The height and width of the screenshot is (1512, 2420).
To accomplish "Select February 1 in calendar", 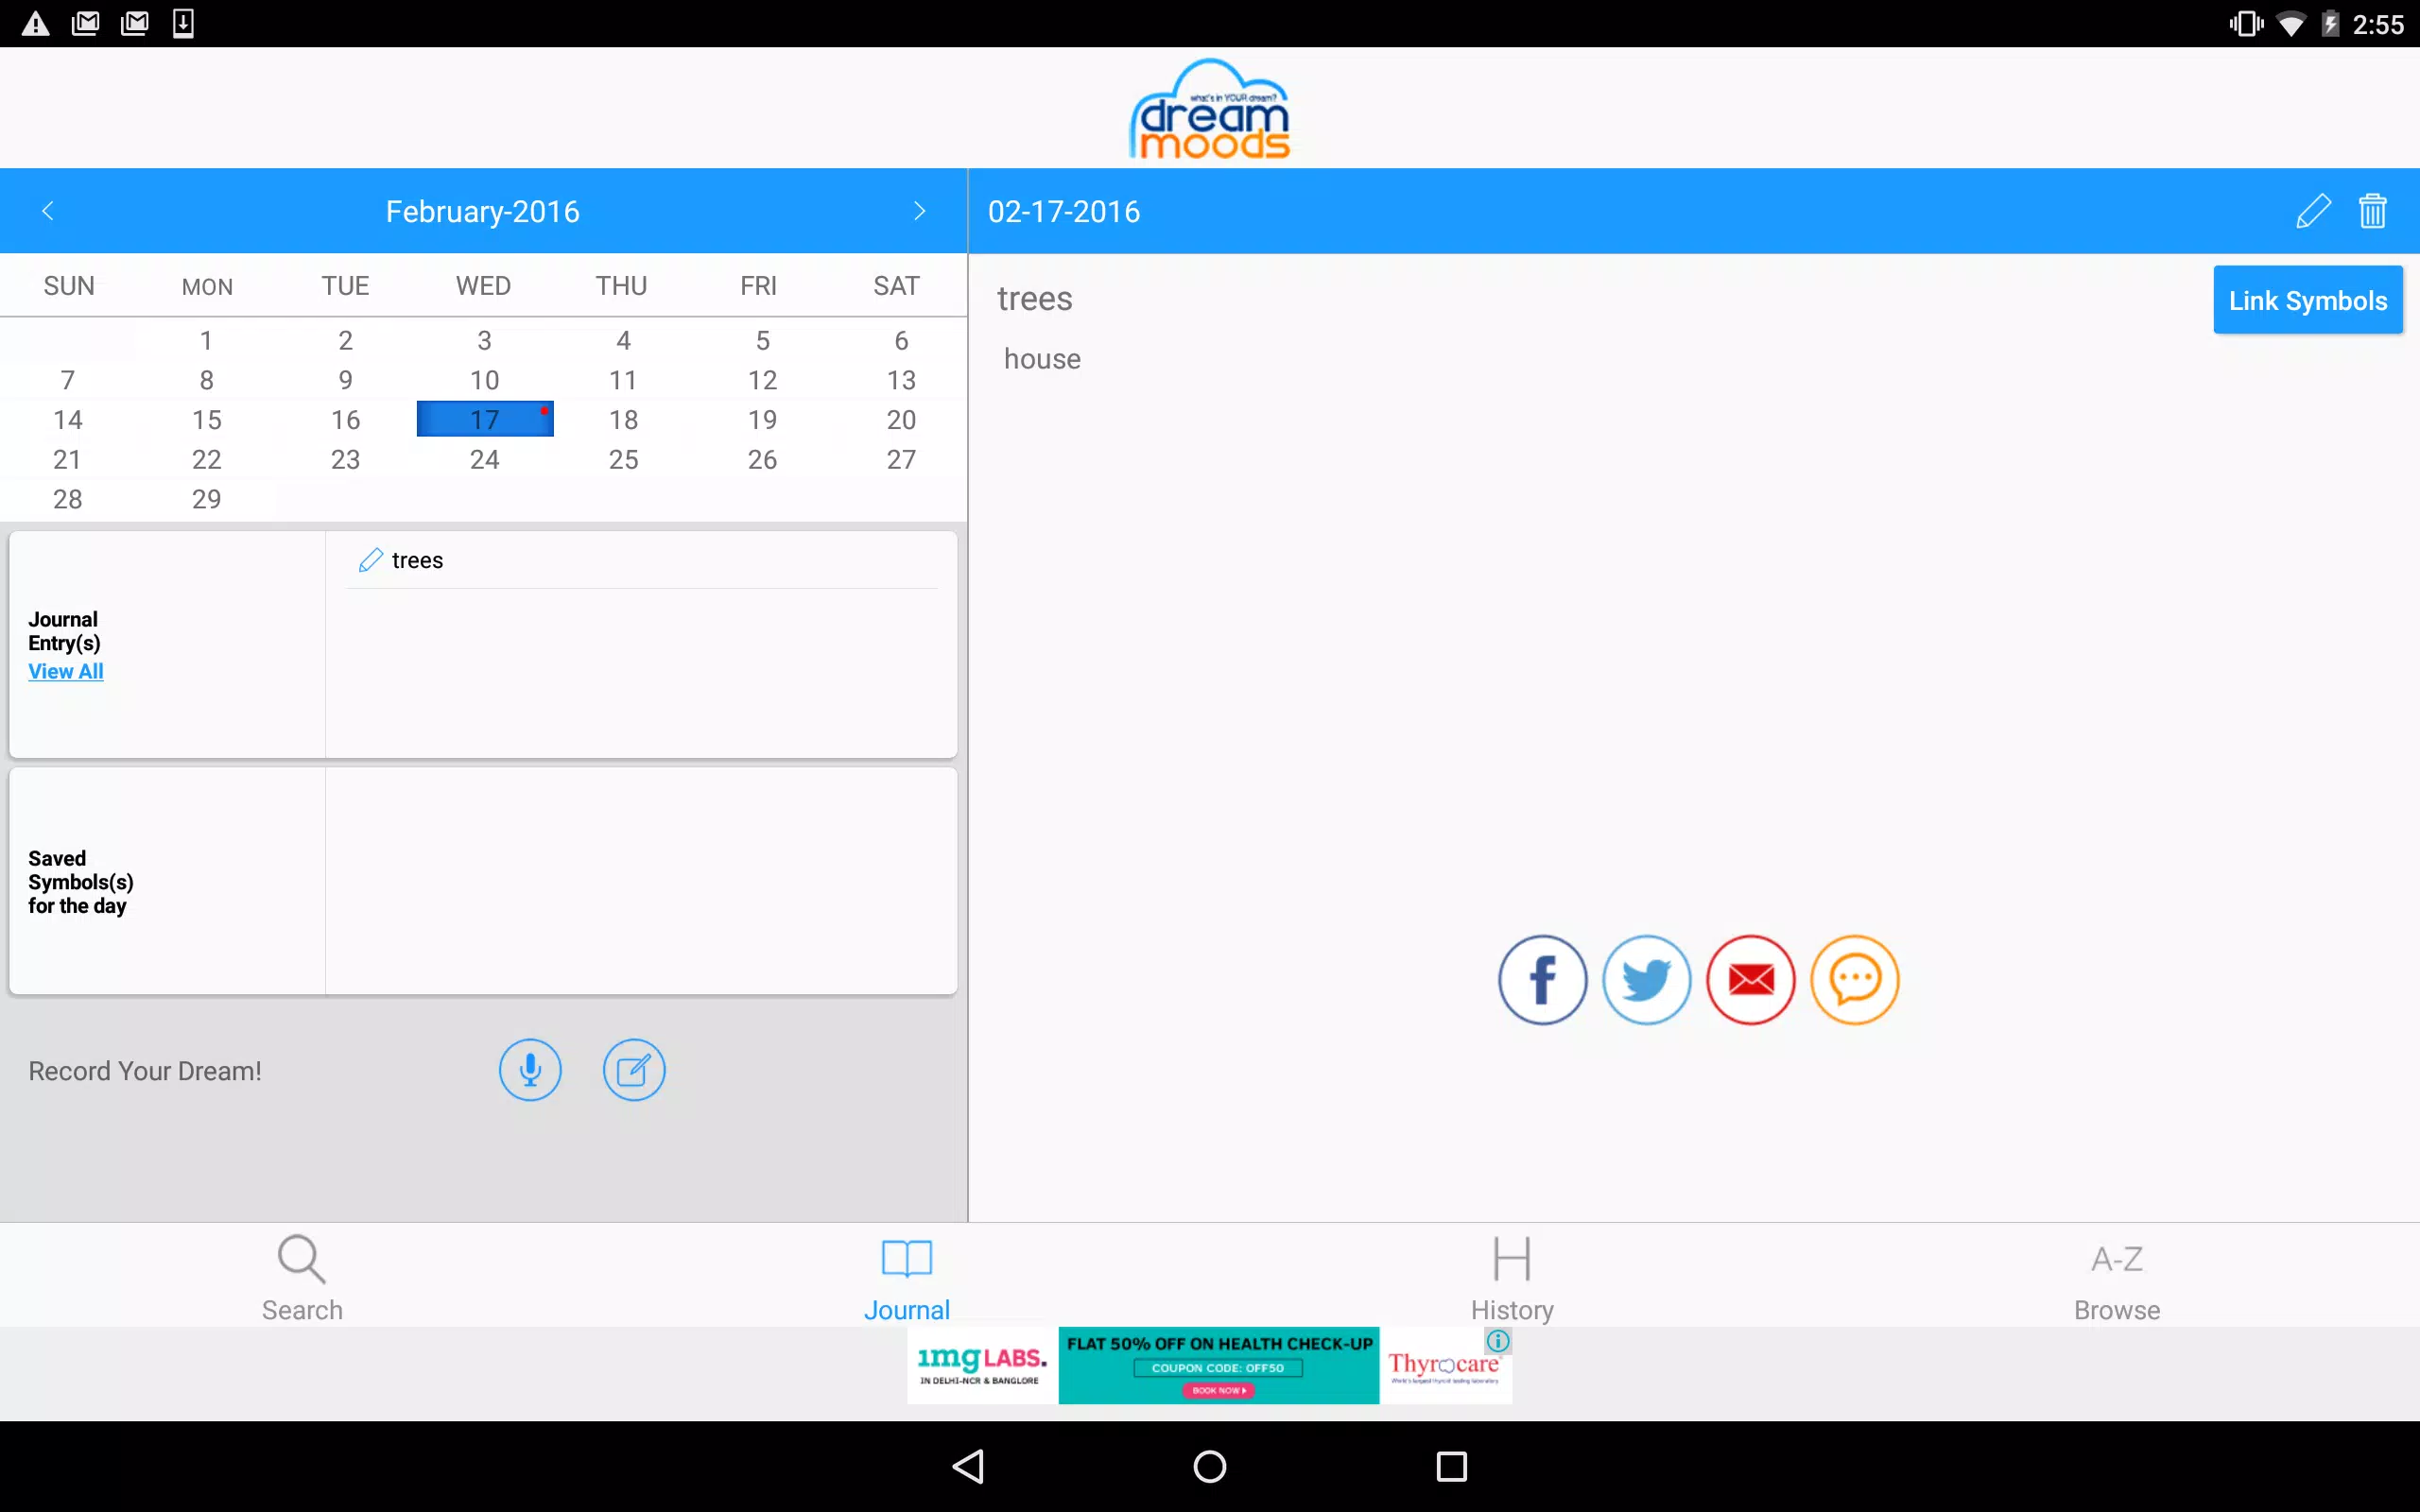I will 206,341.
